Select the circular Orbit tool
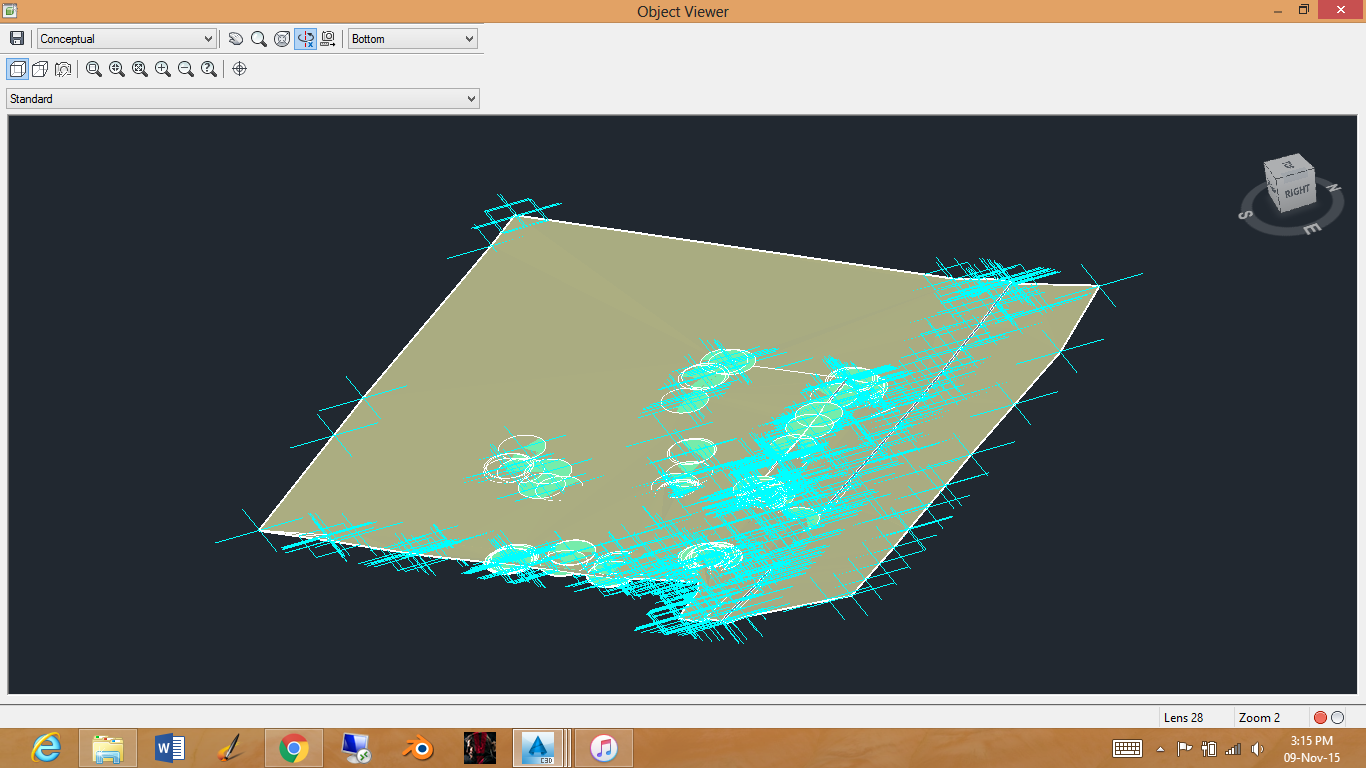The width and height of the screenshot is (1366, 768). tap(282, 39)
